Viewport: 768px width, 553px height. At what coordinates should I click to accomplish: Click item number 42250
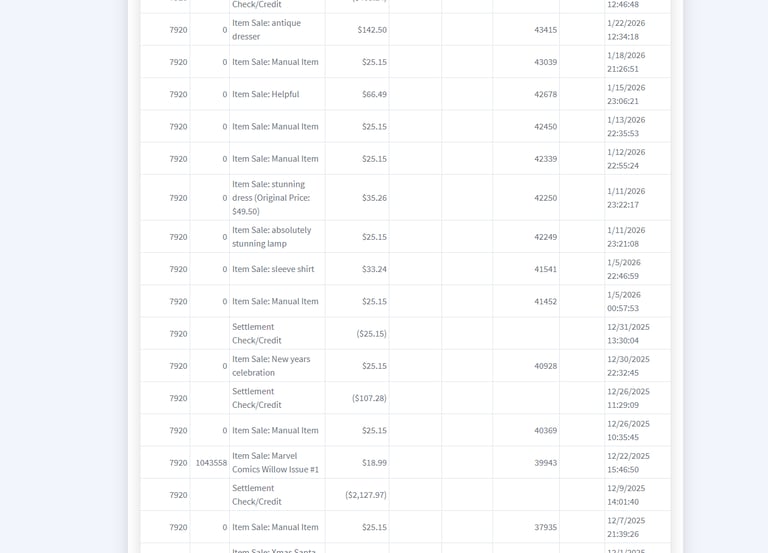545,198
